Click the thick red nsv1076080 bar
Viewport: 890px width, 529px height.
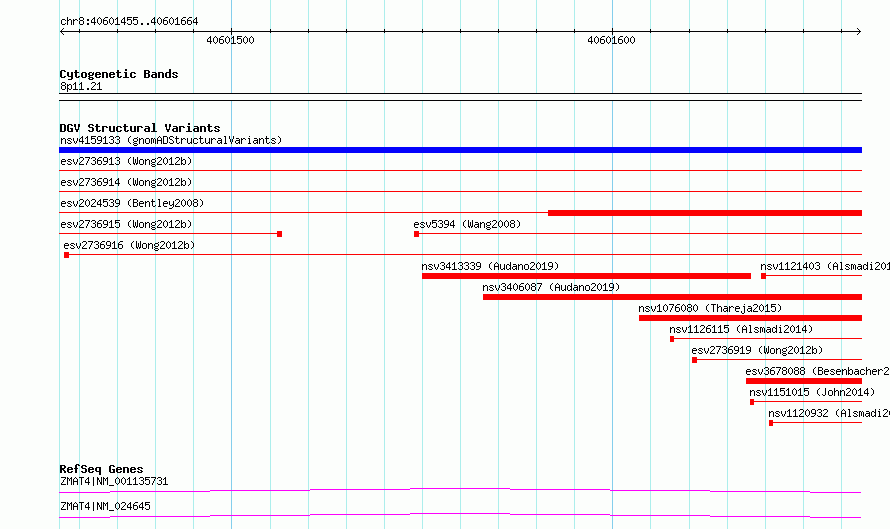pyautogui.click(x=750, y=318)
